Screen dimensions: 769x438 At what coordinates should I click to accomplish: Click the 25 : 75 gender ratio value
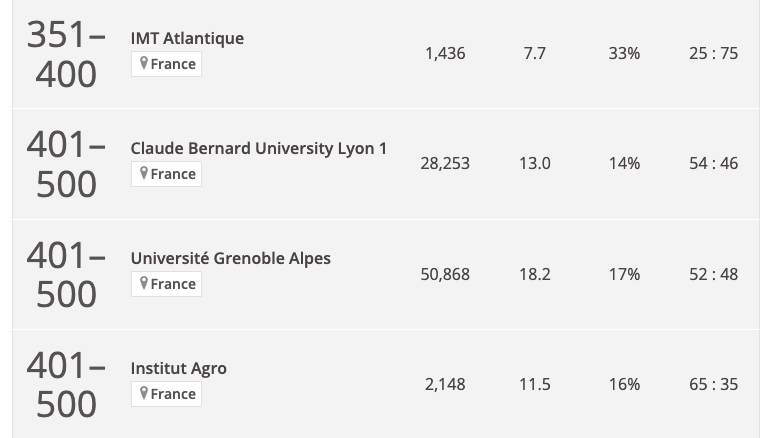713,53
